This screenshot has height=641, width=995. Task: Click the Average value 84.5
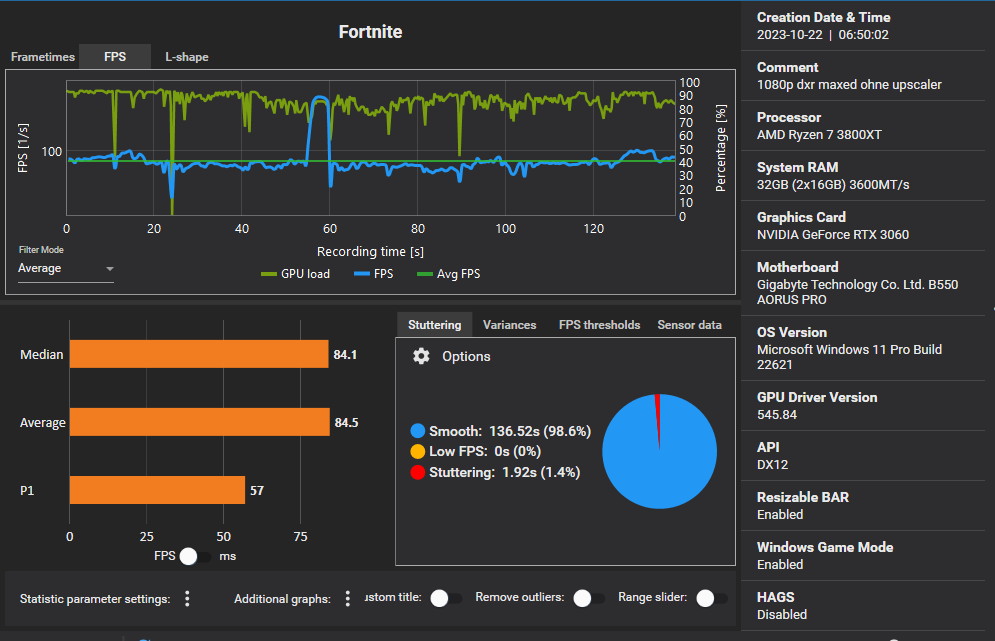[346, 422]
